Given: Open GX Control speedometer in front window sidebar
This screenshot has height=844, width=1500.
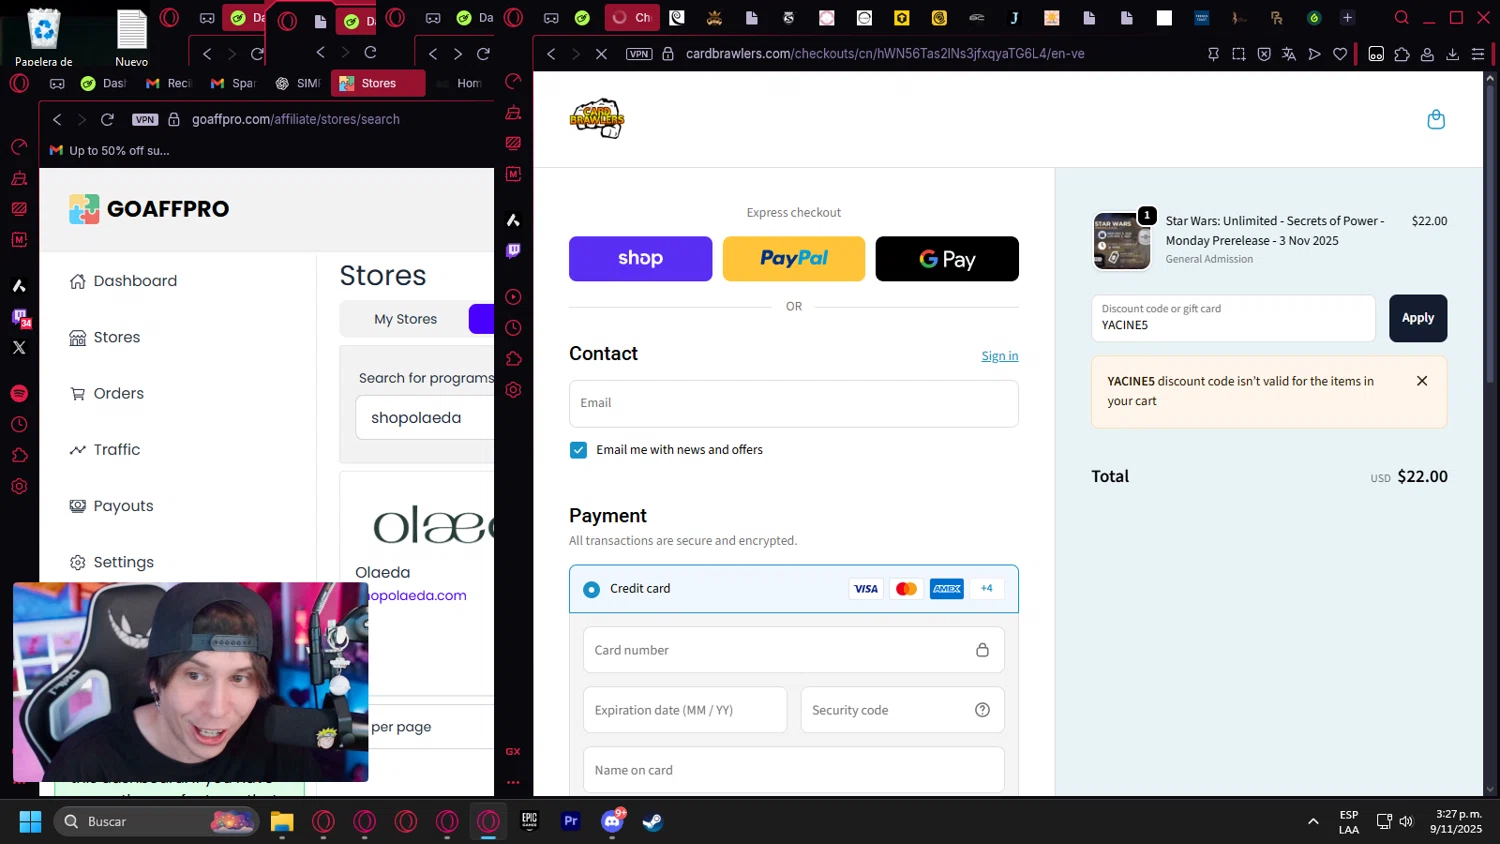Looking at the screenshot, I should (513, 81).
